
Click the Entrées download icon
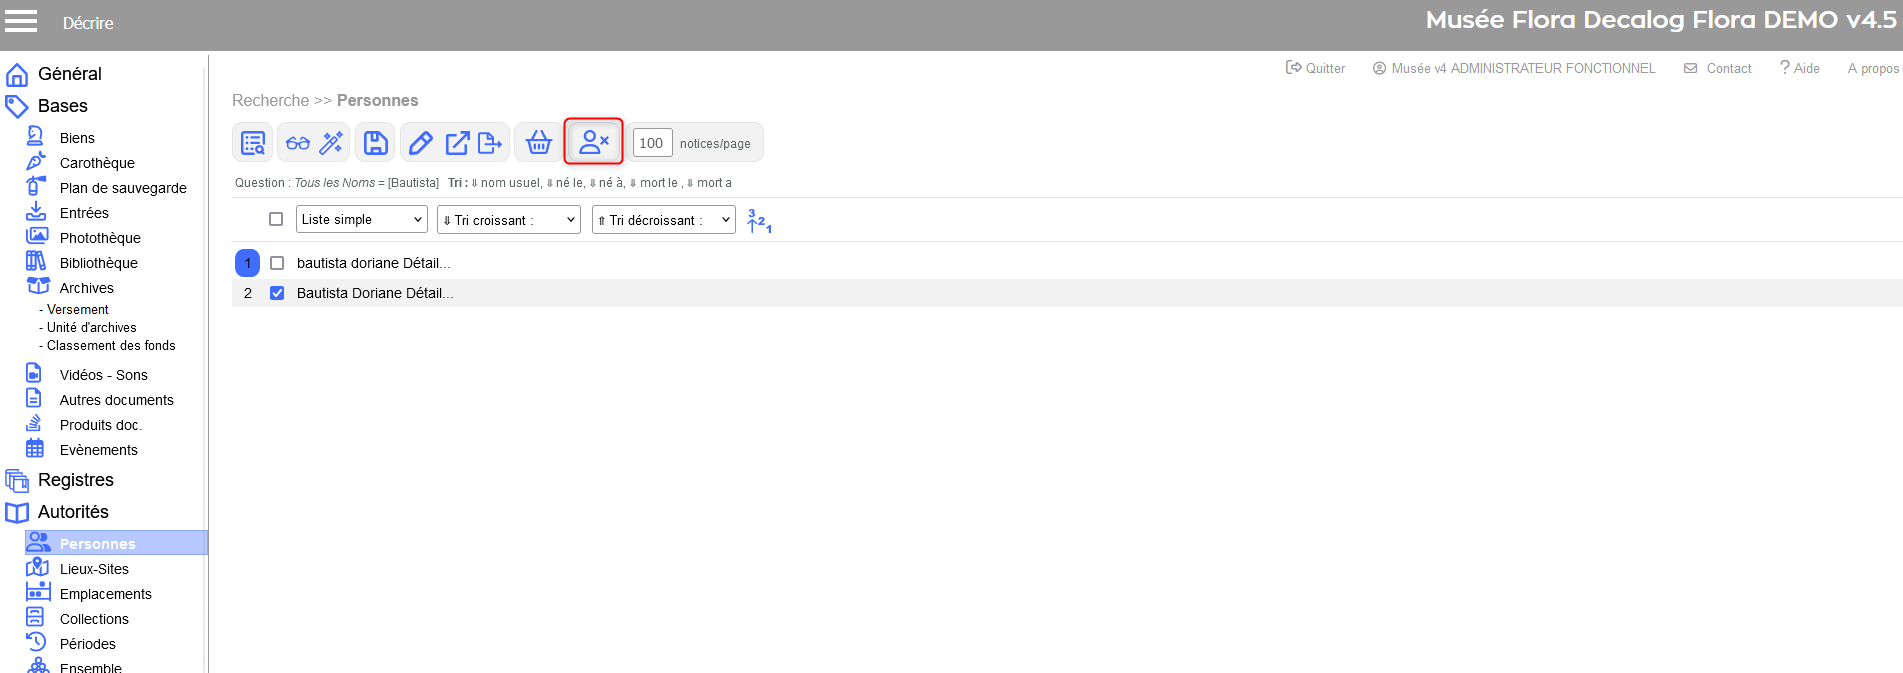(36, 211)
